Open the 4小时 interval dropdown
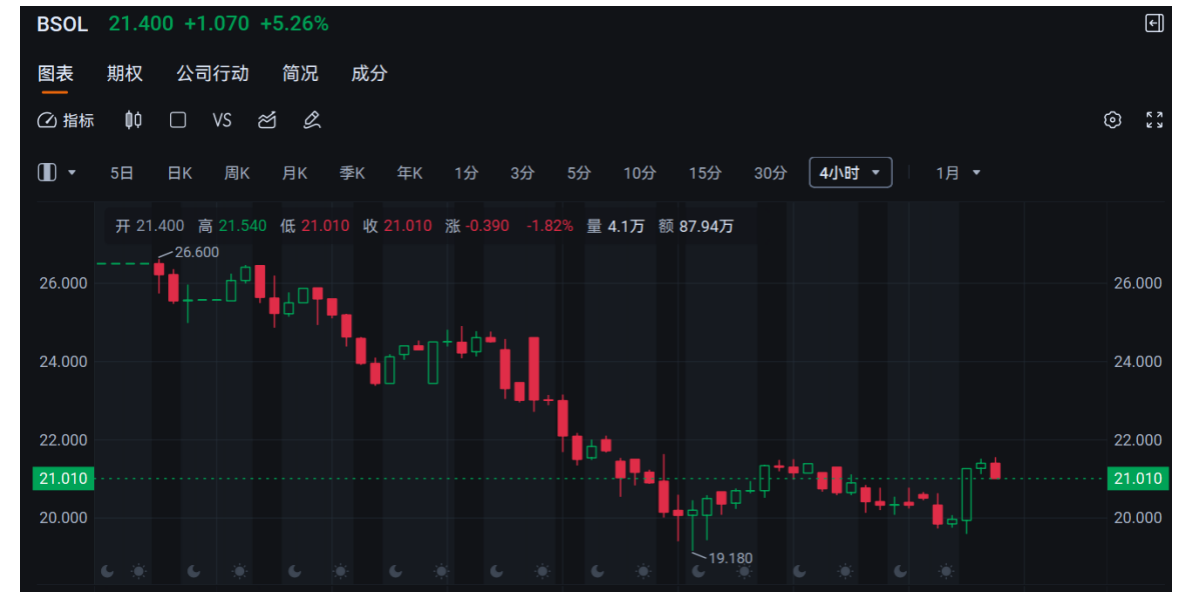The image size is (1180, 602). point(850,173)
